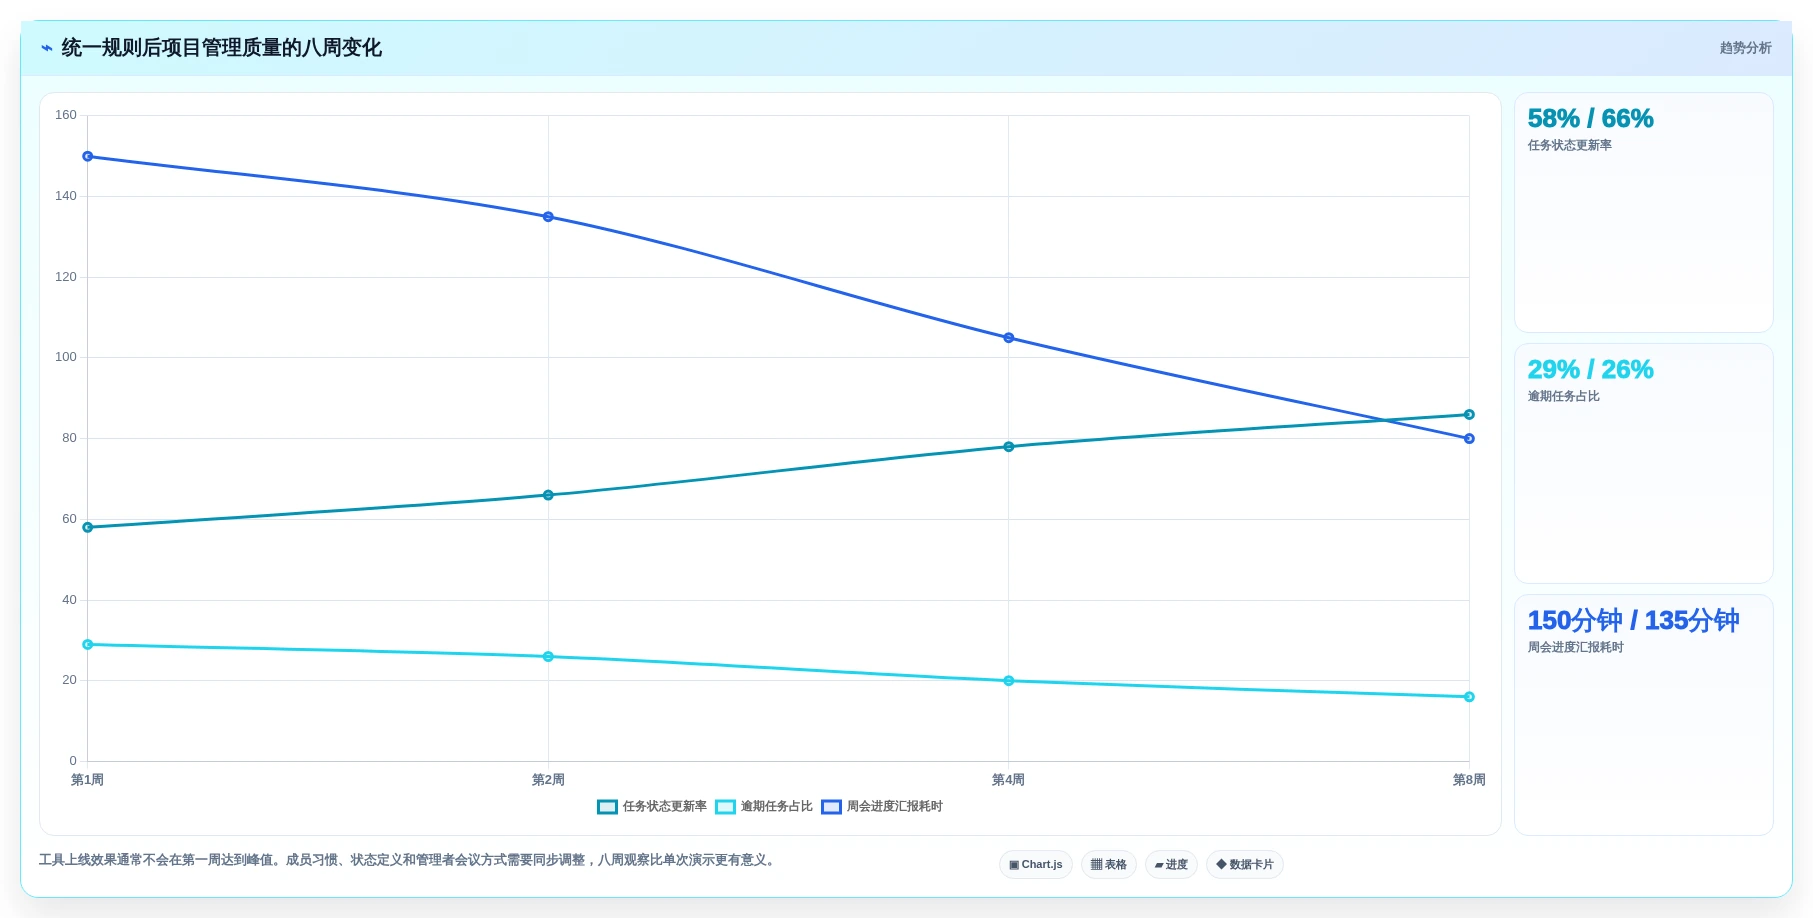Click the 第8周 point at 80 on the blue line
Image resolution: width=1813 pixels, height=918 pixels.
(1469, 439)
